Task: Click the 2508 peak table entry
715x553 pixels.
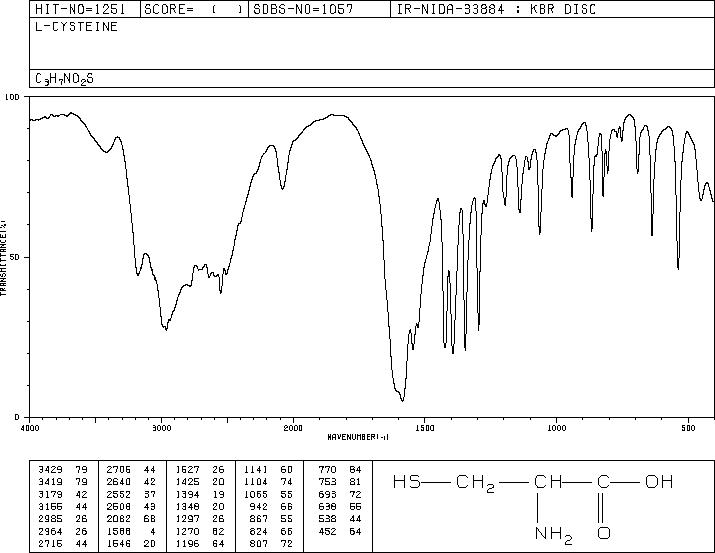Action: click(x=119, y=506)
